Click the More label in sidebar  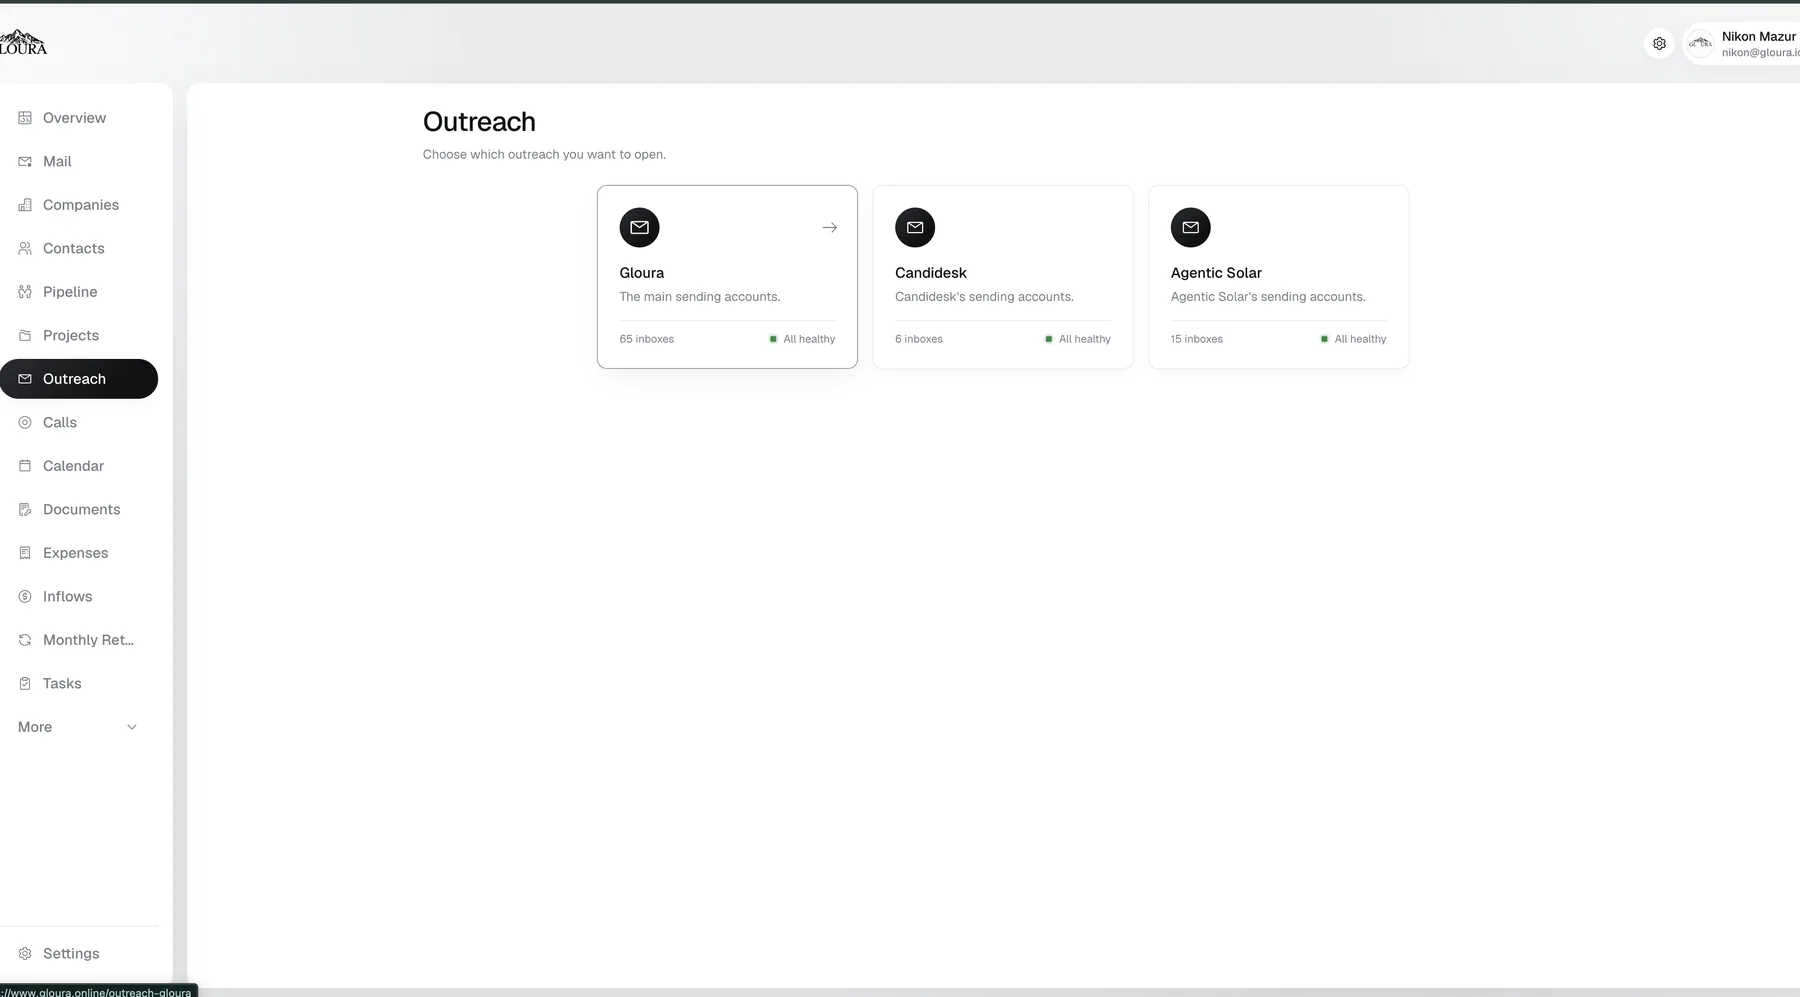[x=35, y=727]
